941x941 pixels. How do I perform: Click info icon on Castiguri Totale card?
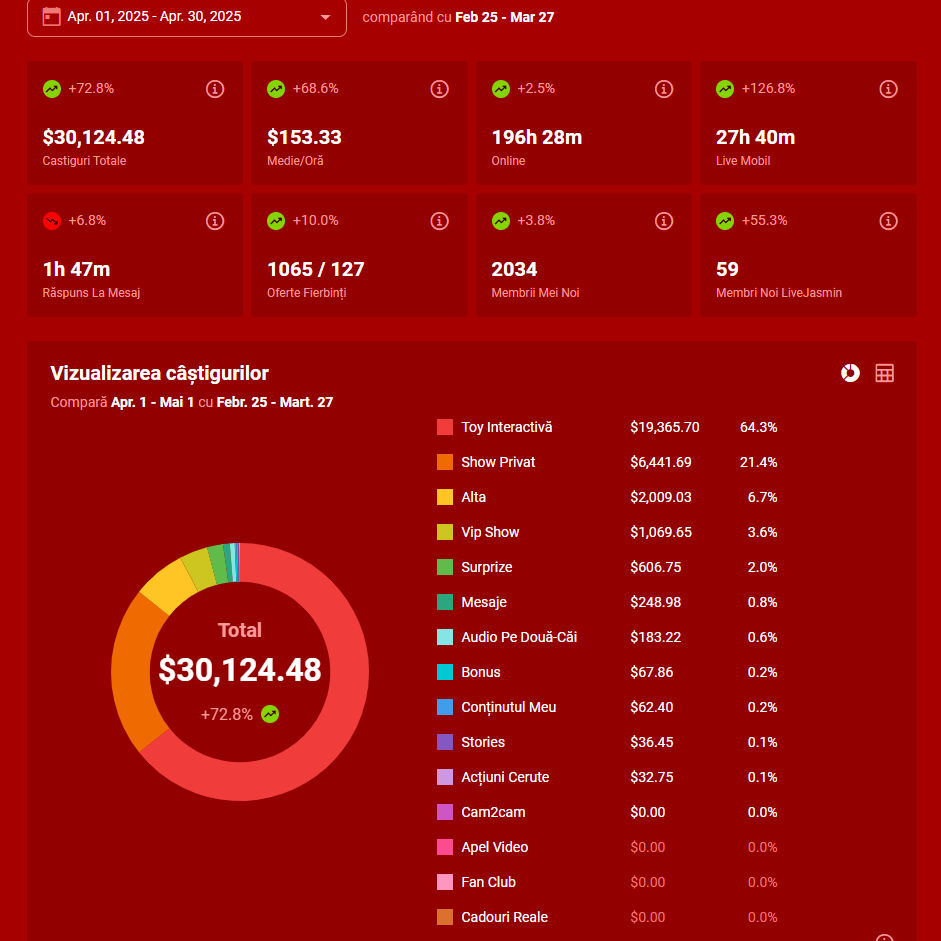coord(215,89)
